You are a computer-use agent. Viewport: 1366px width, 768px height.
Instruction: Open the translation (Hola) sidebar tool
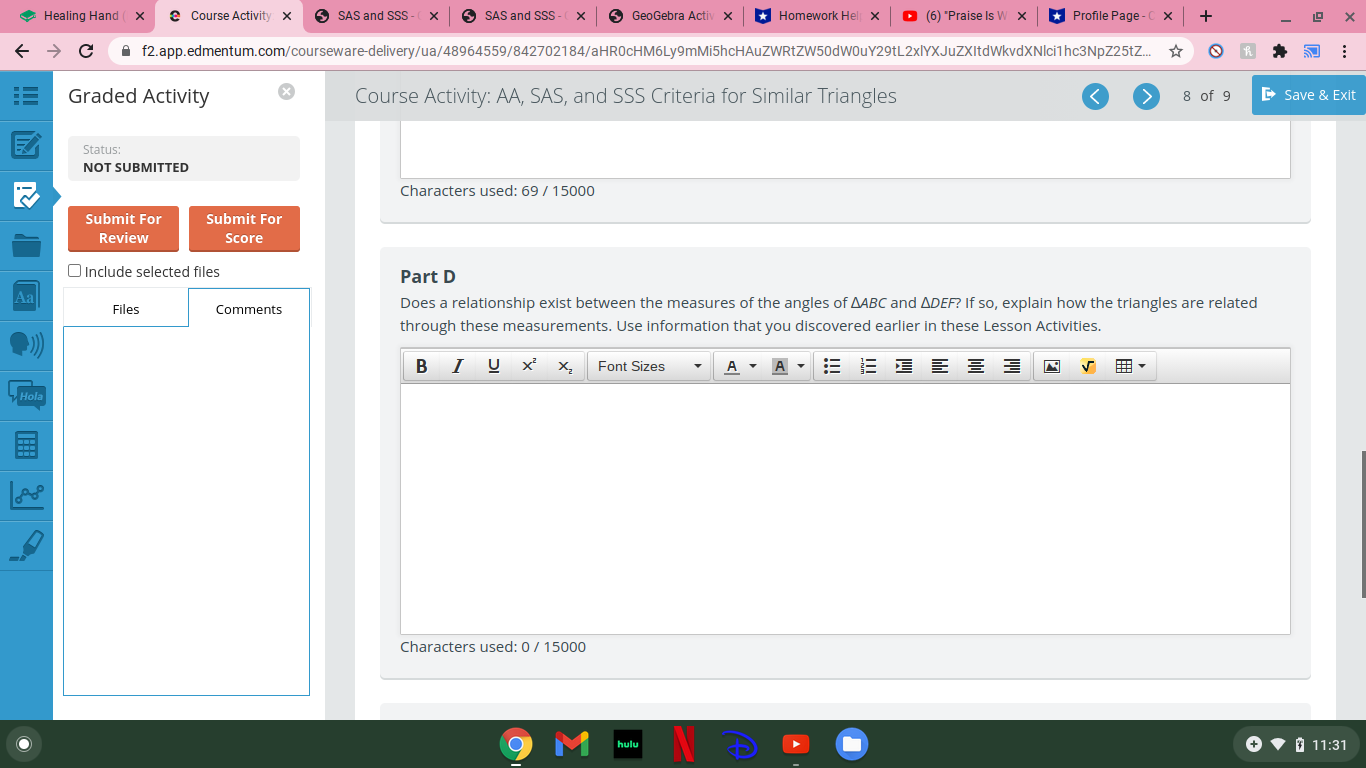(26, 395)
